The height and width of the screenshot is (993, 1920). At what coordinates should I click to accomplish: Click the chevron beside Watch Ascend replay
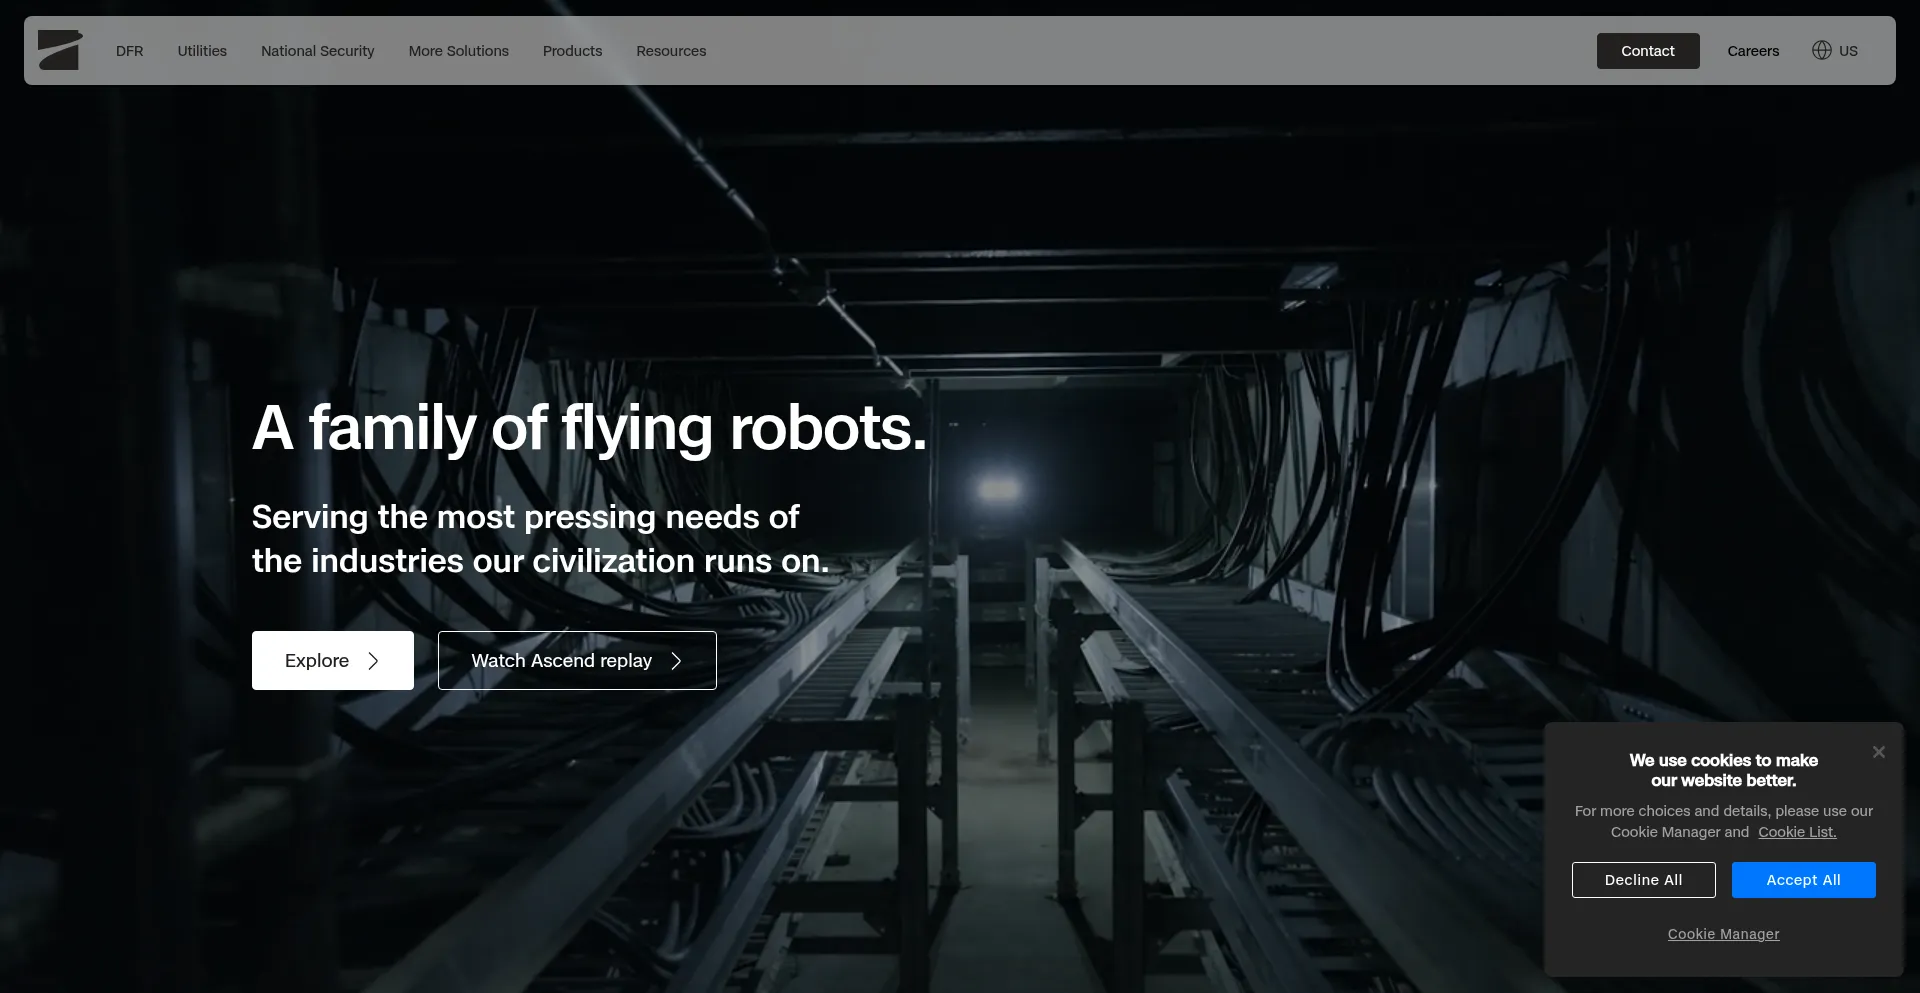(x=677, y=661)
